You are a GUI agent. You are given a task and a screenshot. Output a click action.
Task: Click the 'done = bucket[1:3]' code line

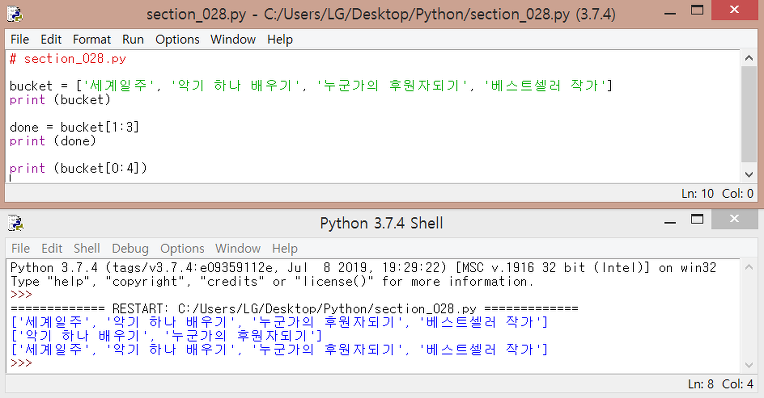point(75,128)
